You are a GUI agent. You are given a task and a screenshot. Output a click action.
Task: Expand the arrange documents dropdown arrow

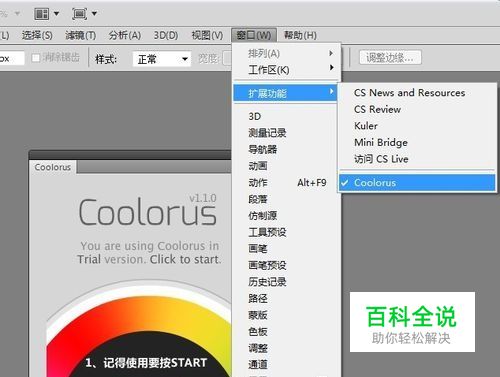pyautogui.click(x=56, y=14)
